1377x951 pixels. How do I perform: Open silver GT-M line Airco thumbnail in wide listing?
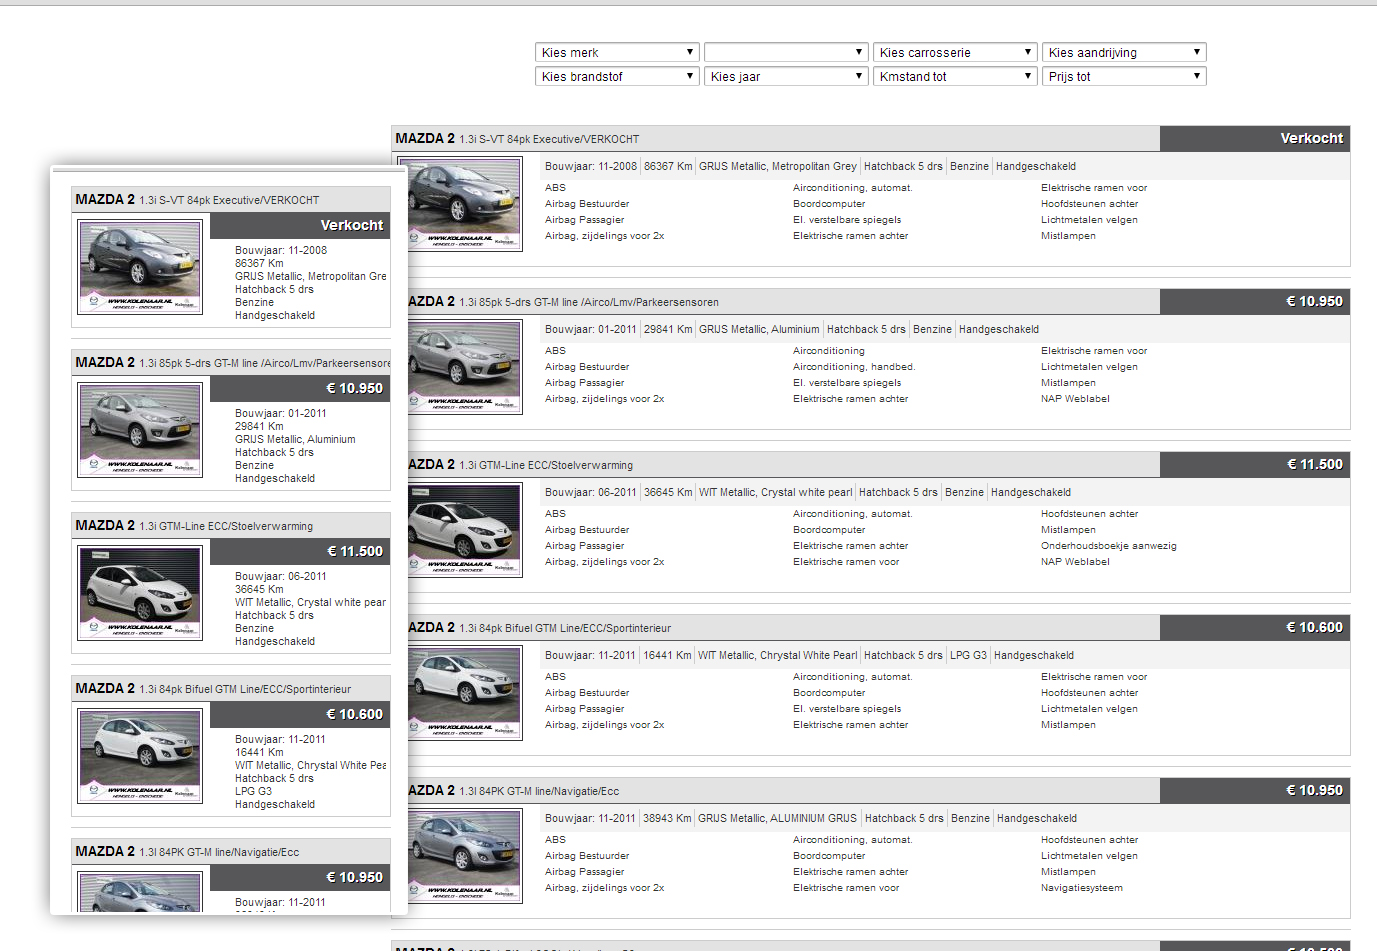465,366
